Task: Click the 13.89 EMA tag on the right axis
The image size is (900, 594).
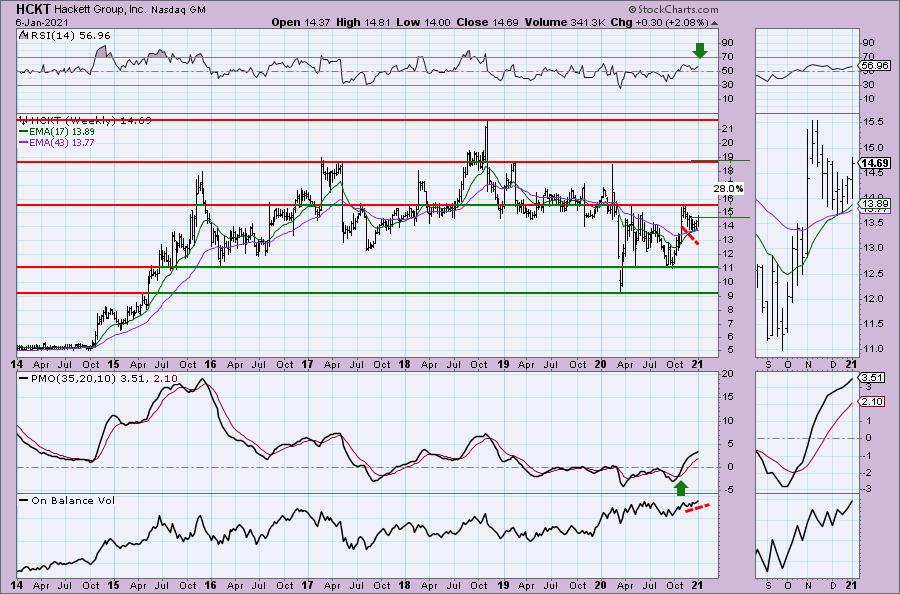Action: click(875, 204)
